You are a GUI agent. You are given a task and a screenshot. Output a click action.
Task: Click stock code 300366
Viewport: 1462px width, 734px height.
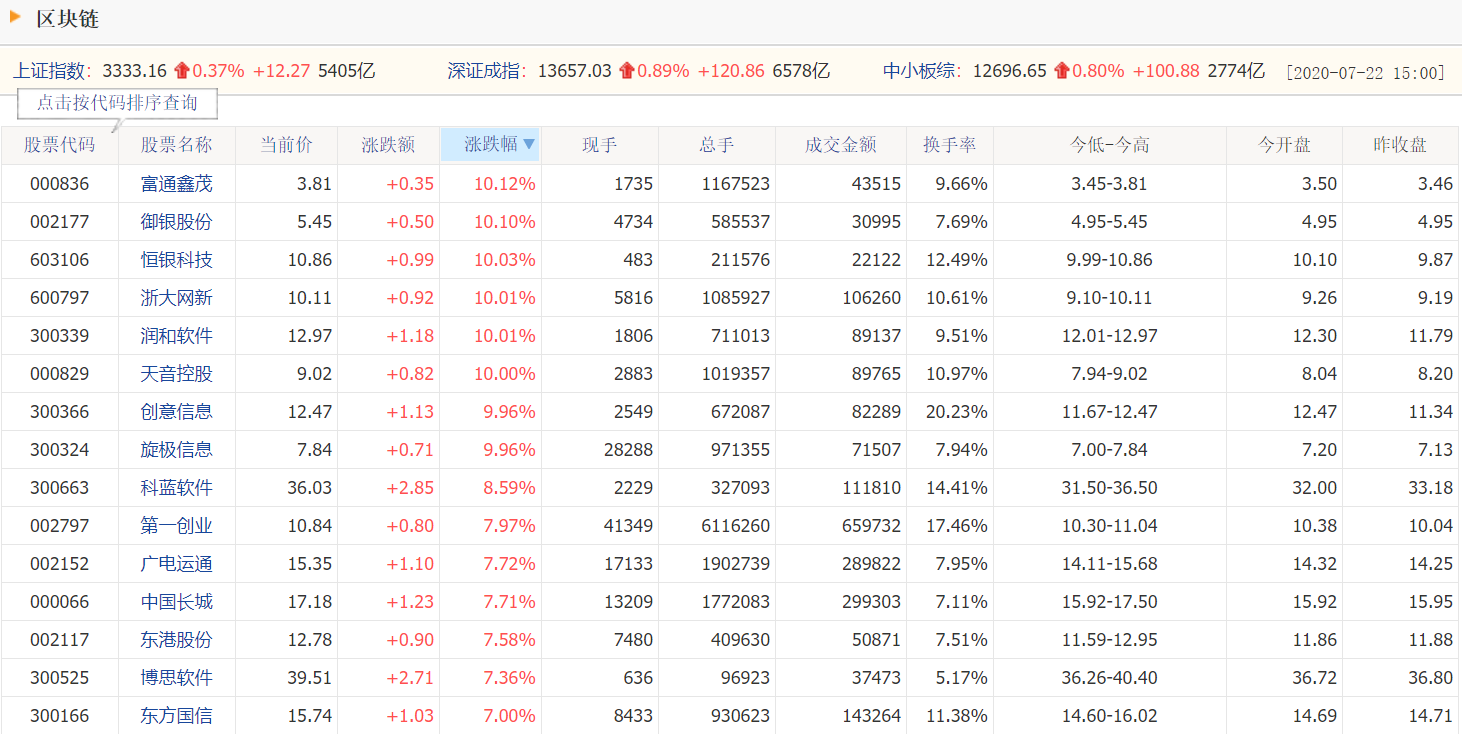click(x=60, y=412)
